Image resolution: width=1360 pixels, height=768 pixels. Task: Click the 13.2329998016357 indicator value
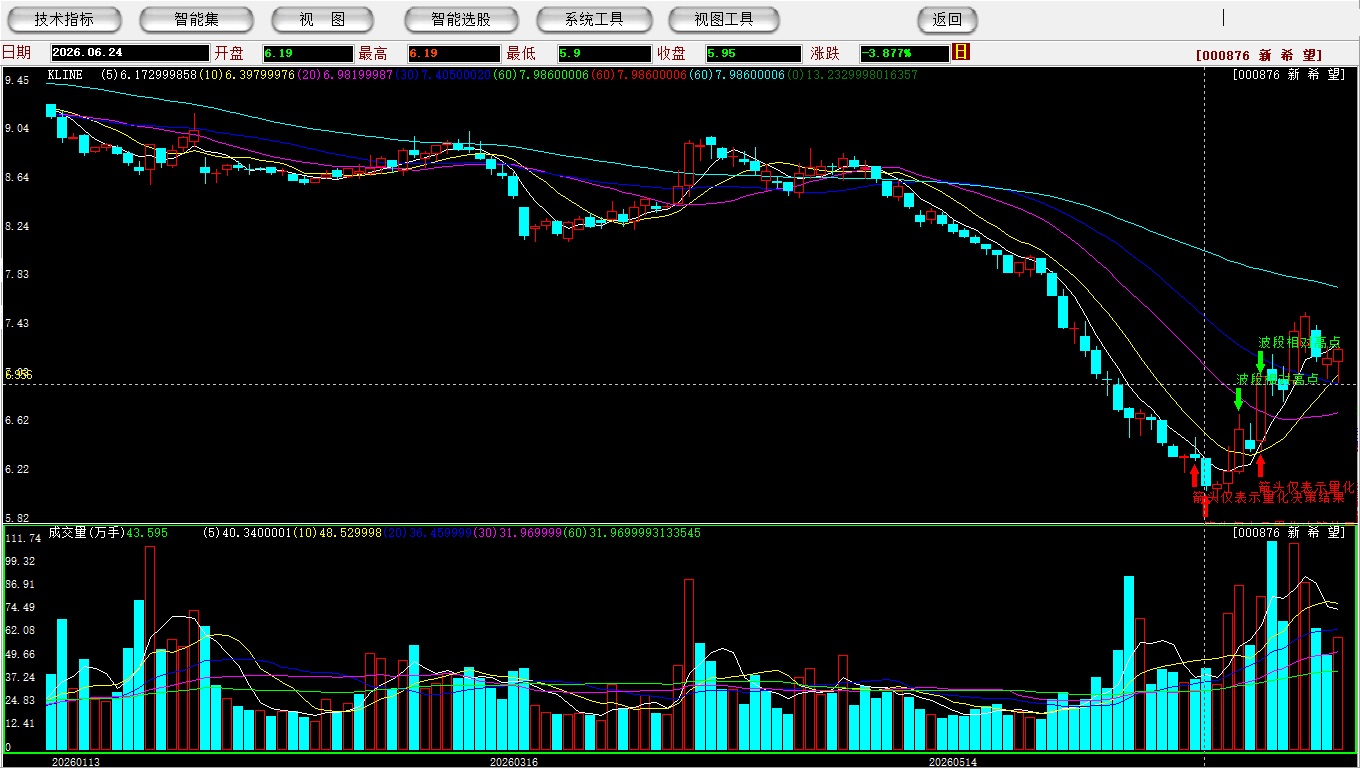click(861, 75)
